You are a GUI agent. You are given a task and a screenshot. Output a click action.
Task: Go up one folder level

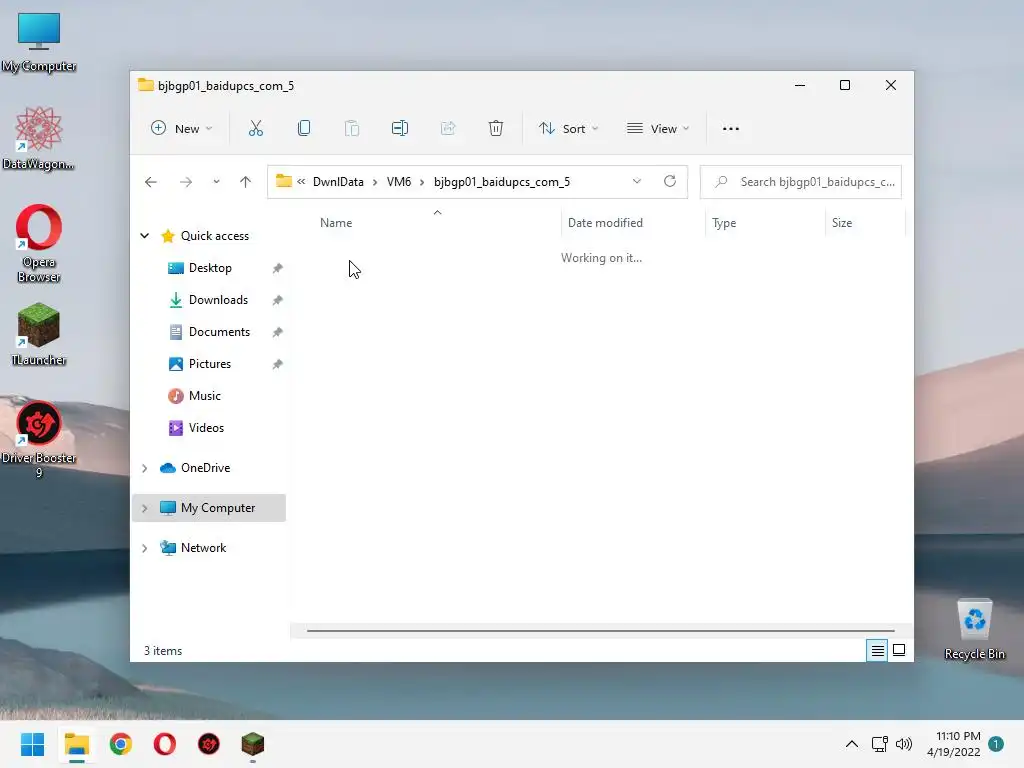(x=246, y=182)
